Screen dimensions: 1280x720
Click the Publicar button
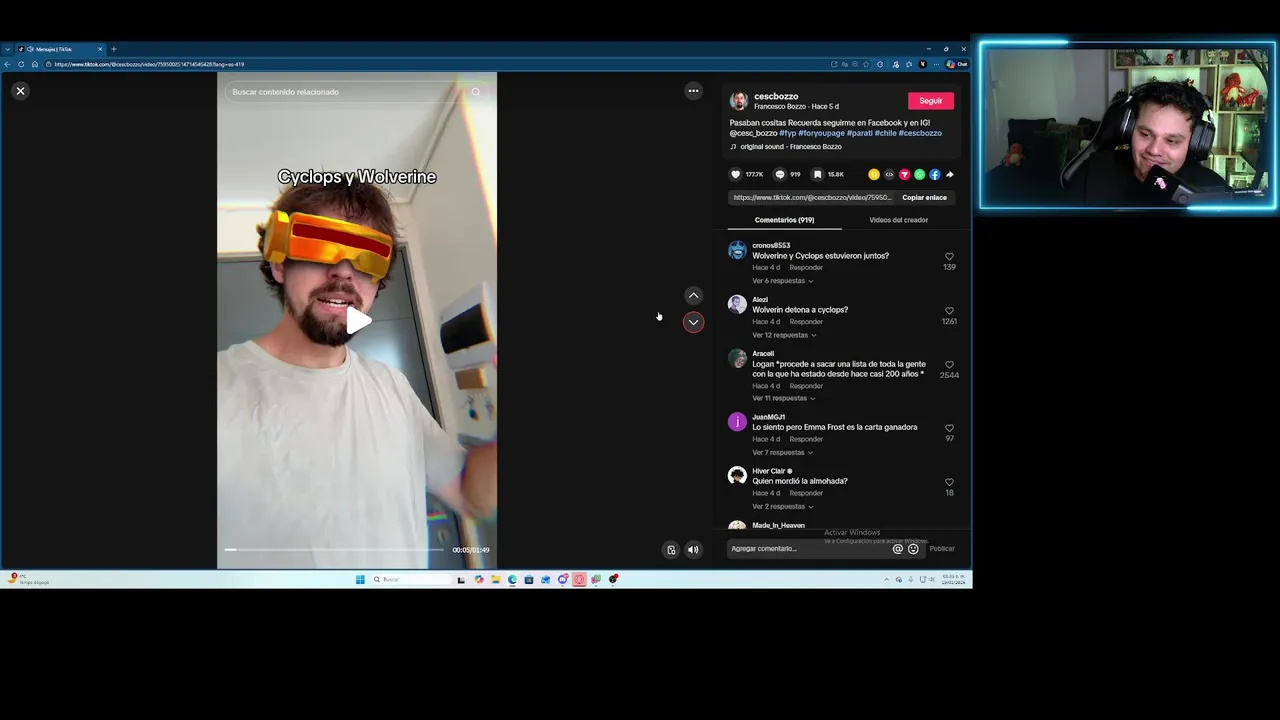click(942, 549)
